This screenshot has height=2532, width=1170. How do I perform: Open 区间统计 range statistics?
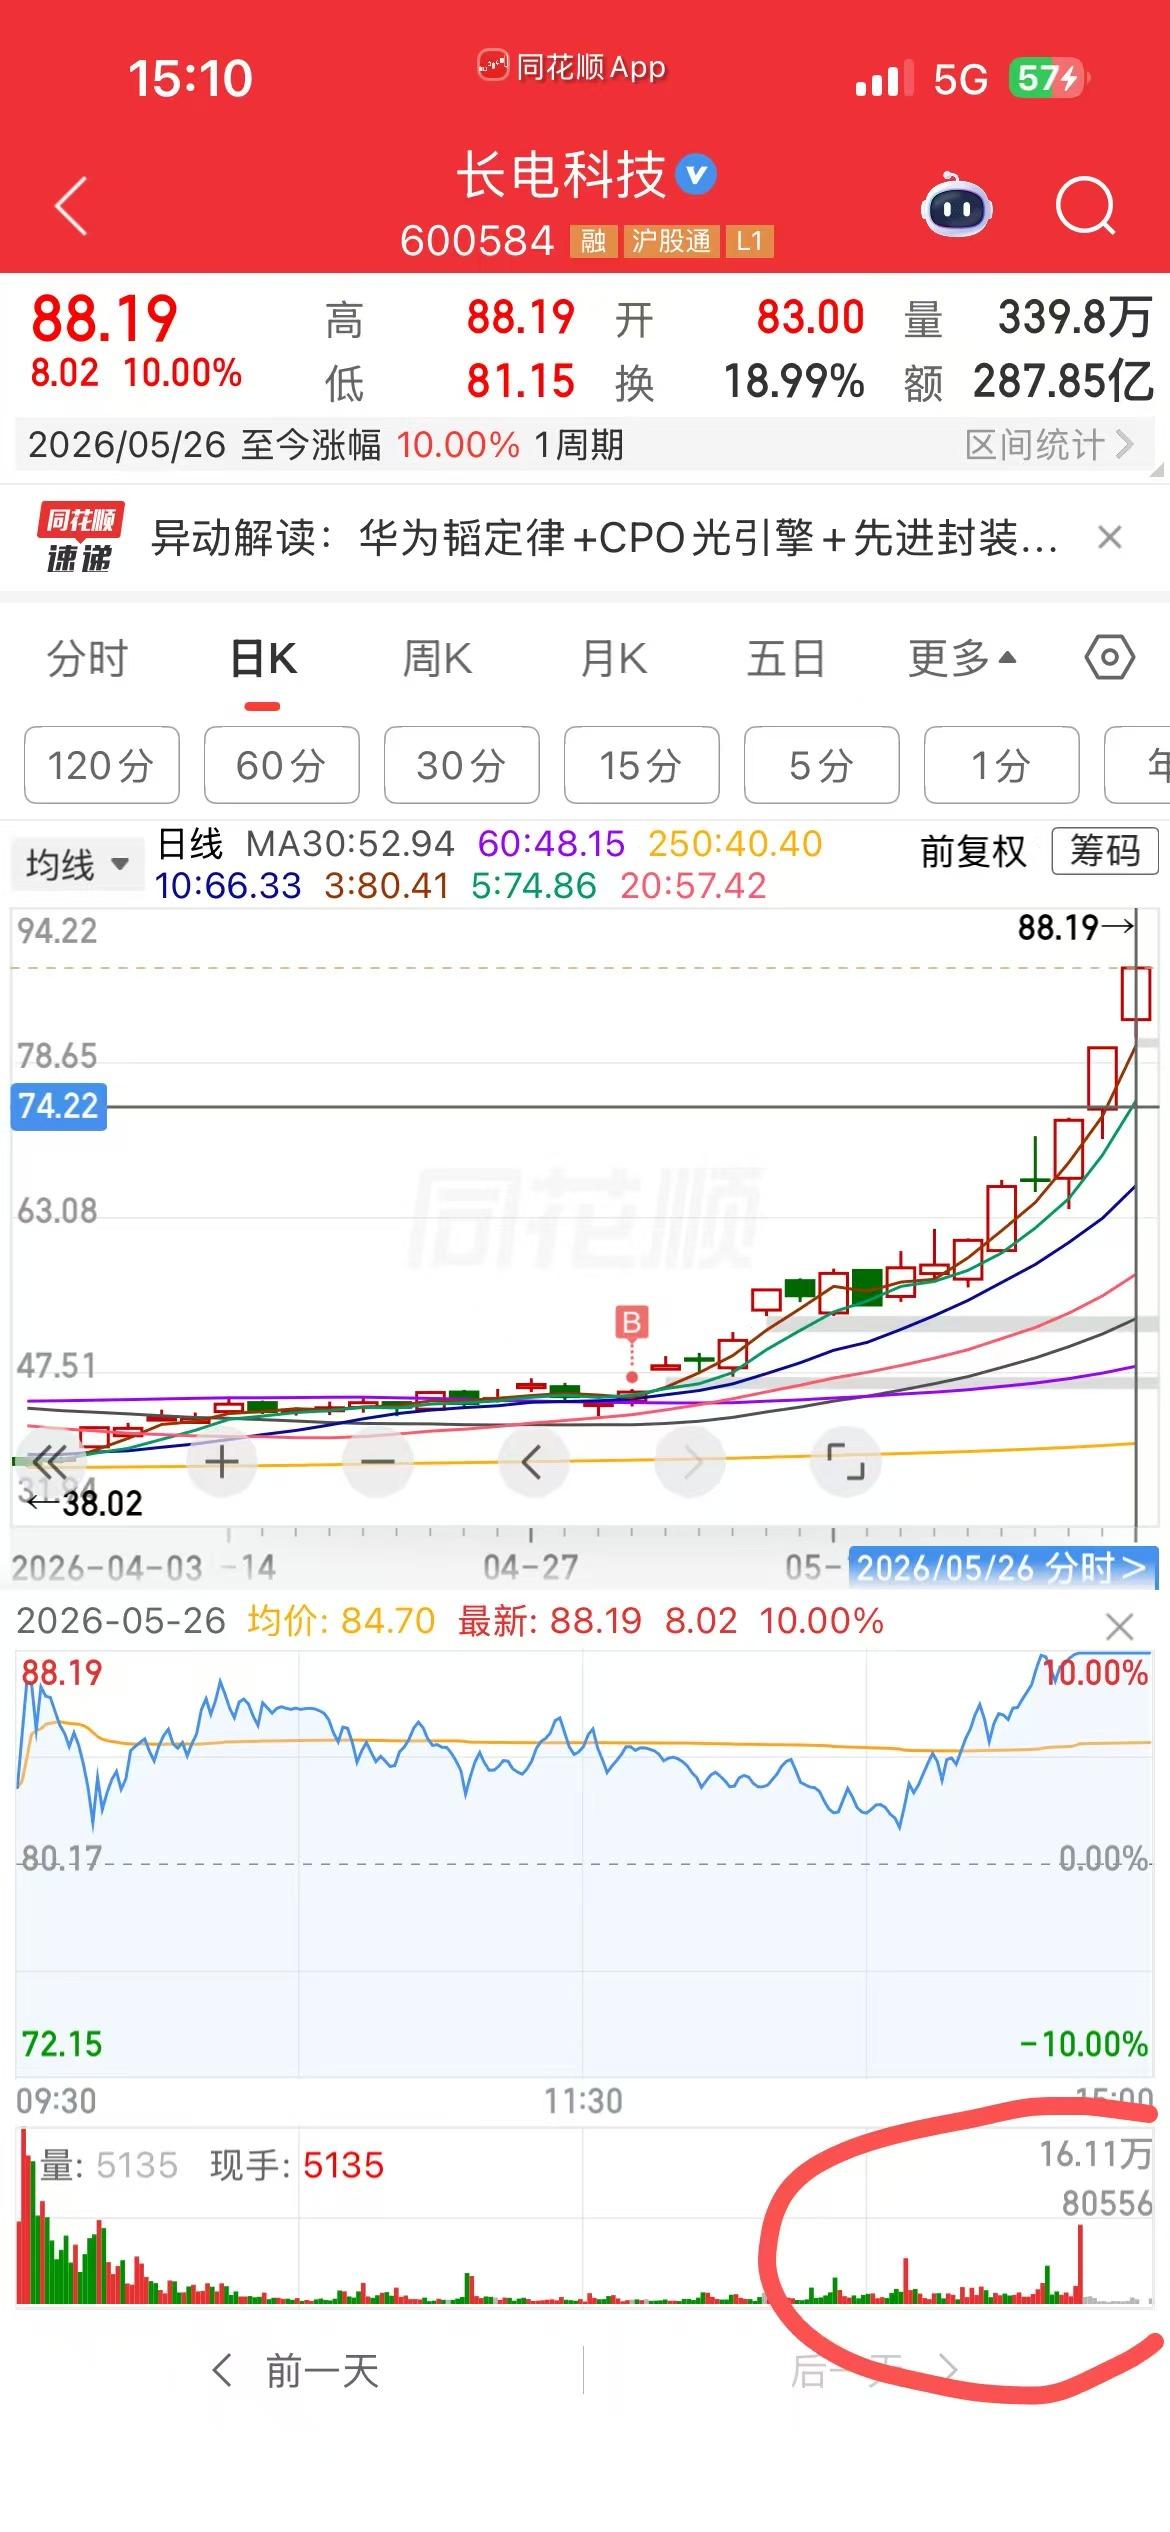click(x=1049, y=444)
